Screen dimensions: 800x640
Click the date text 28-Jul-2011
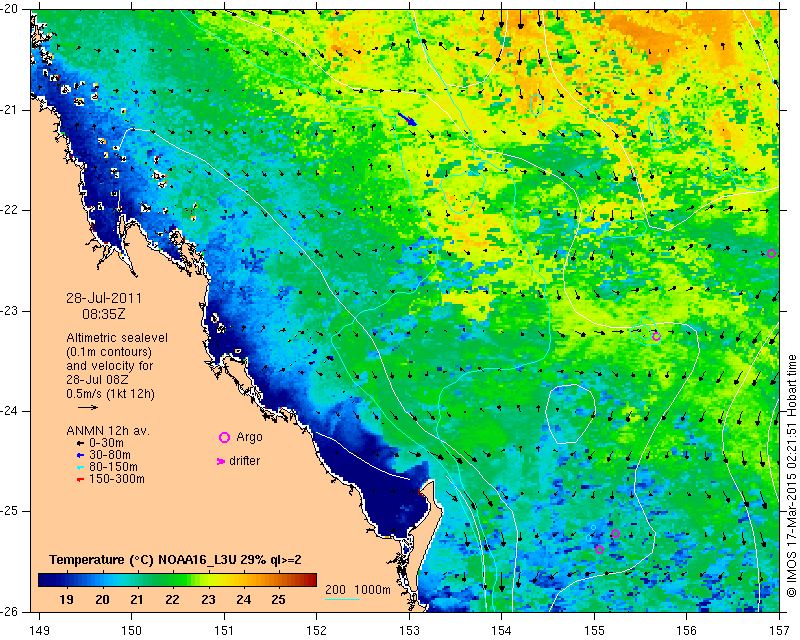(x=104, y=298)
